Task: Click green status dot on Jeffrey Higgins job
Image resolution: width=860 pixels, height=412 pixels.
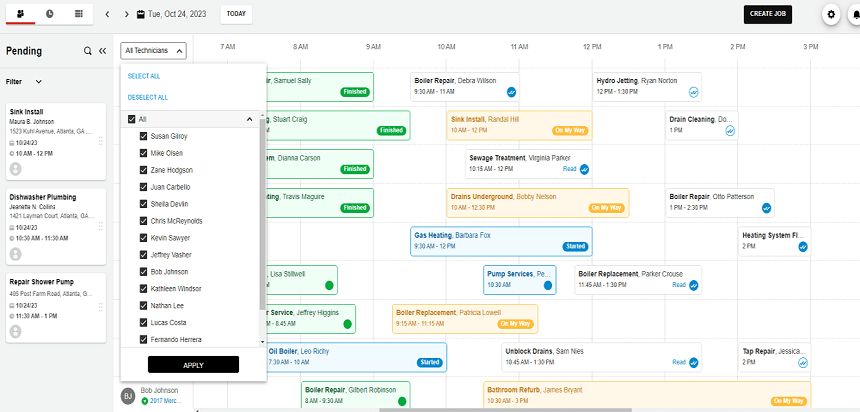Action: 347,324
